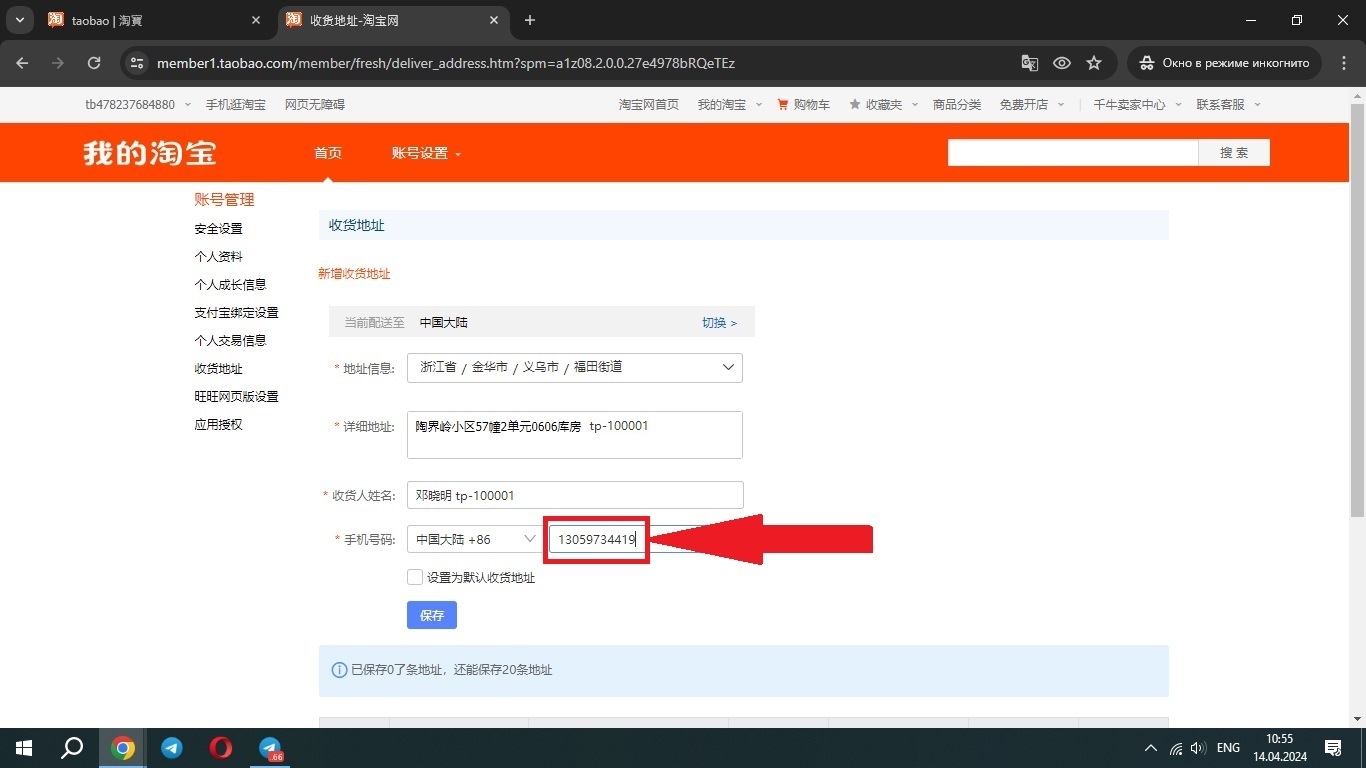Close the 收货地址-淘宝网 tab
Viewport: 1366px width, 768px height.
pos(494,20)
